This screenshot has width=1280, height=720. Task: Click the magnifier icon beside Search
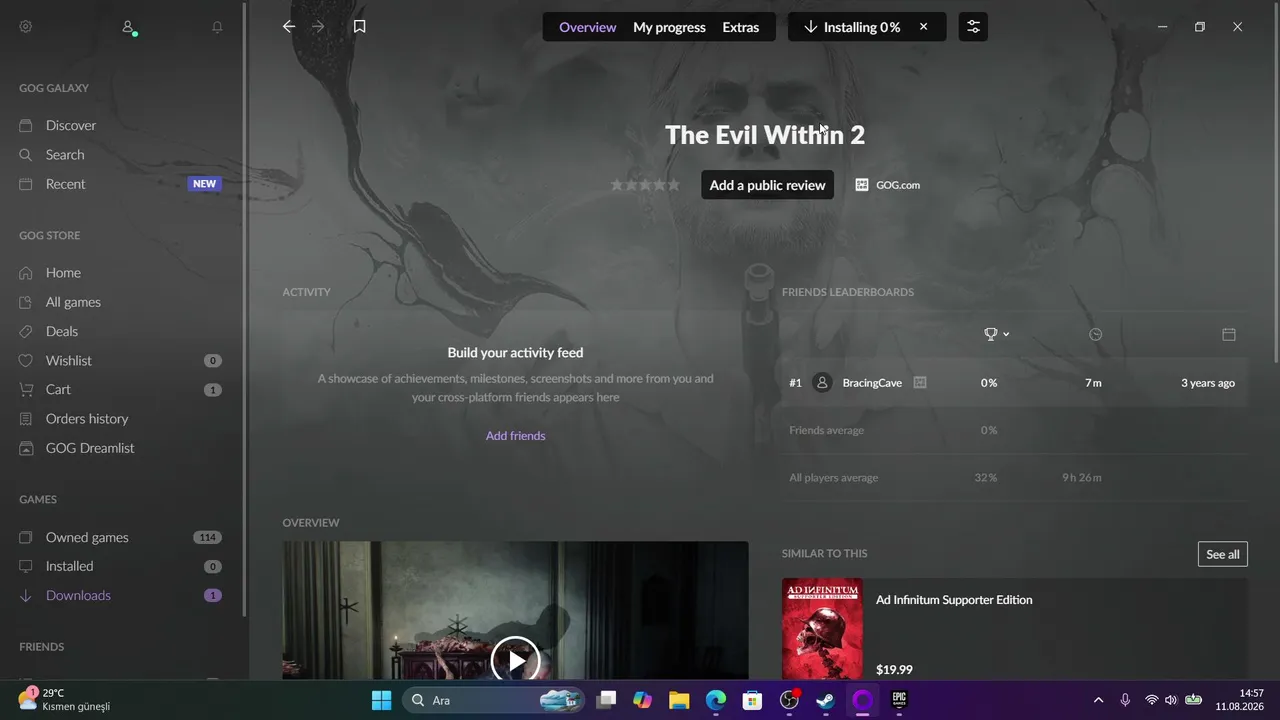pos(26,155)
